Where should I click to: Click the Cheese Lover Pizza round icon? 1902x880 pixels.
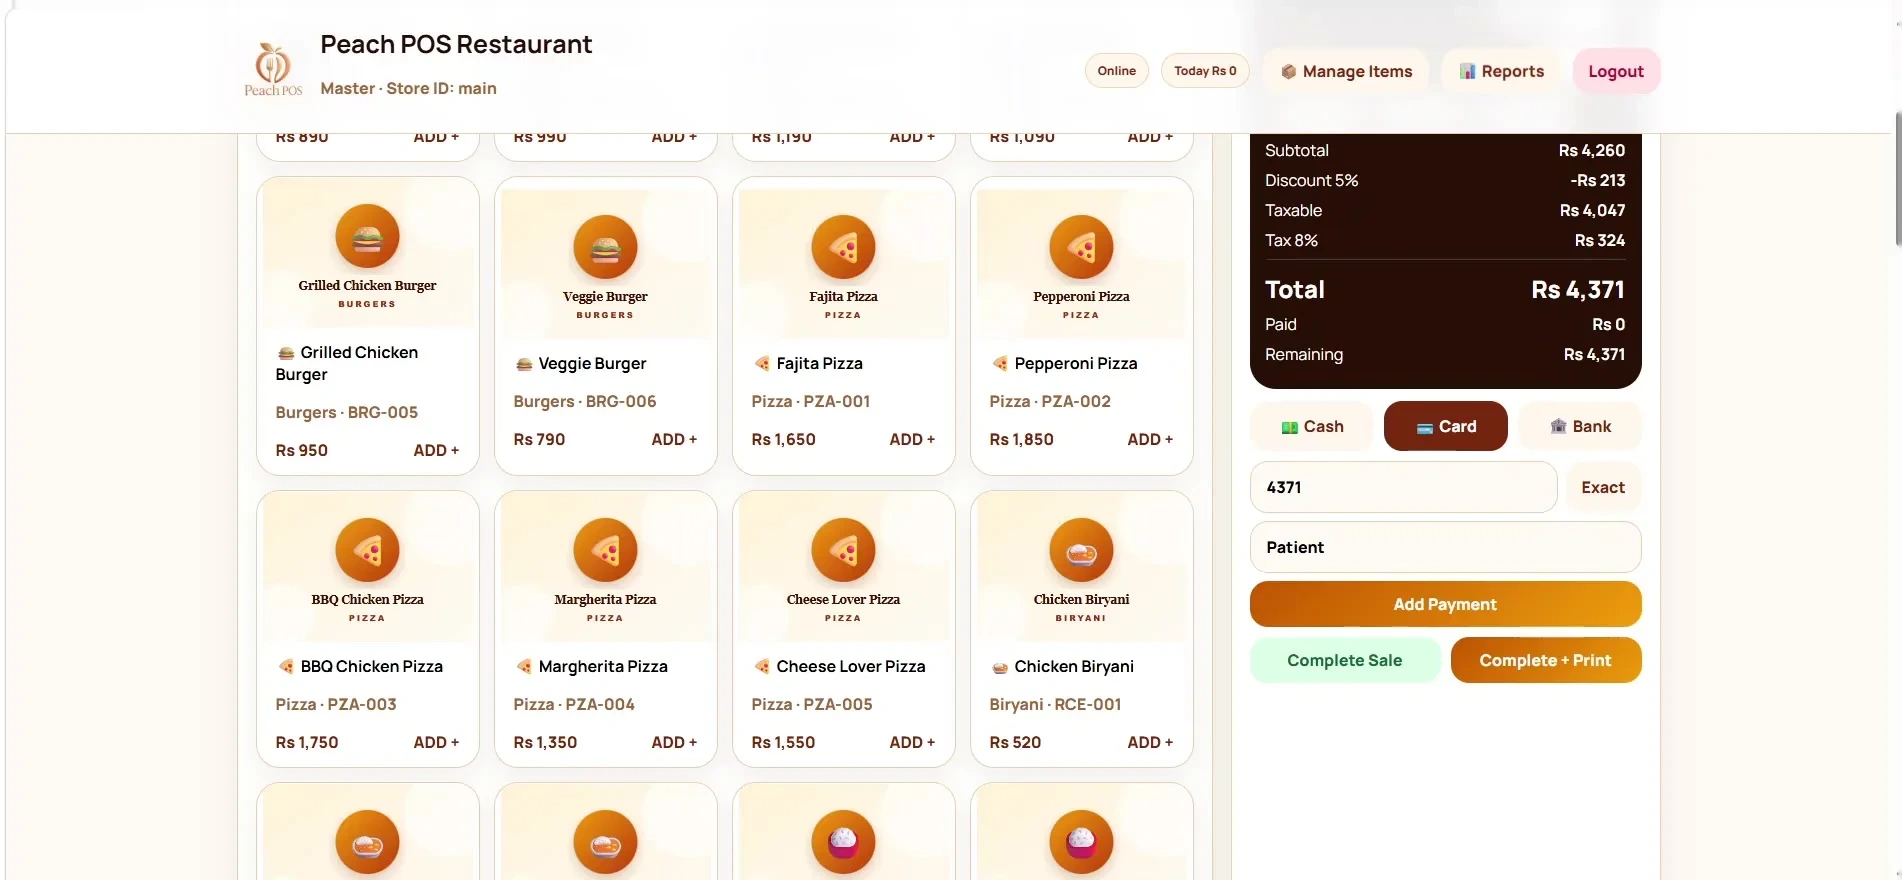pos(843,550)
